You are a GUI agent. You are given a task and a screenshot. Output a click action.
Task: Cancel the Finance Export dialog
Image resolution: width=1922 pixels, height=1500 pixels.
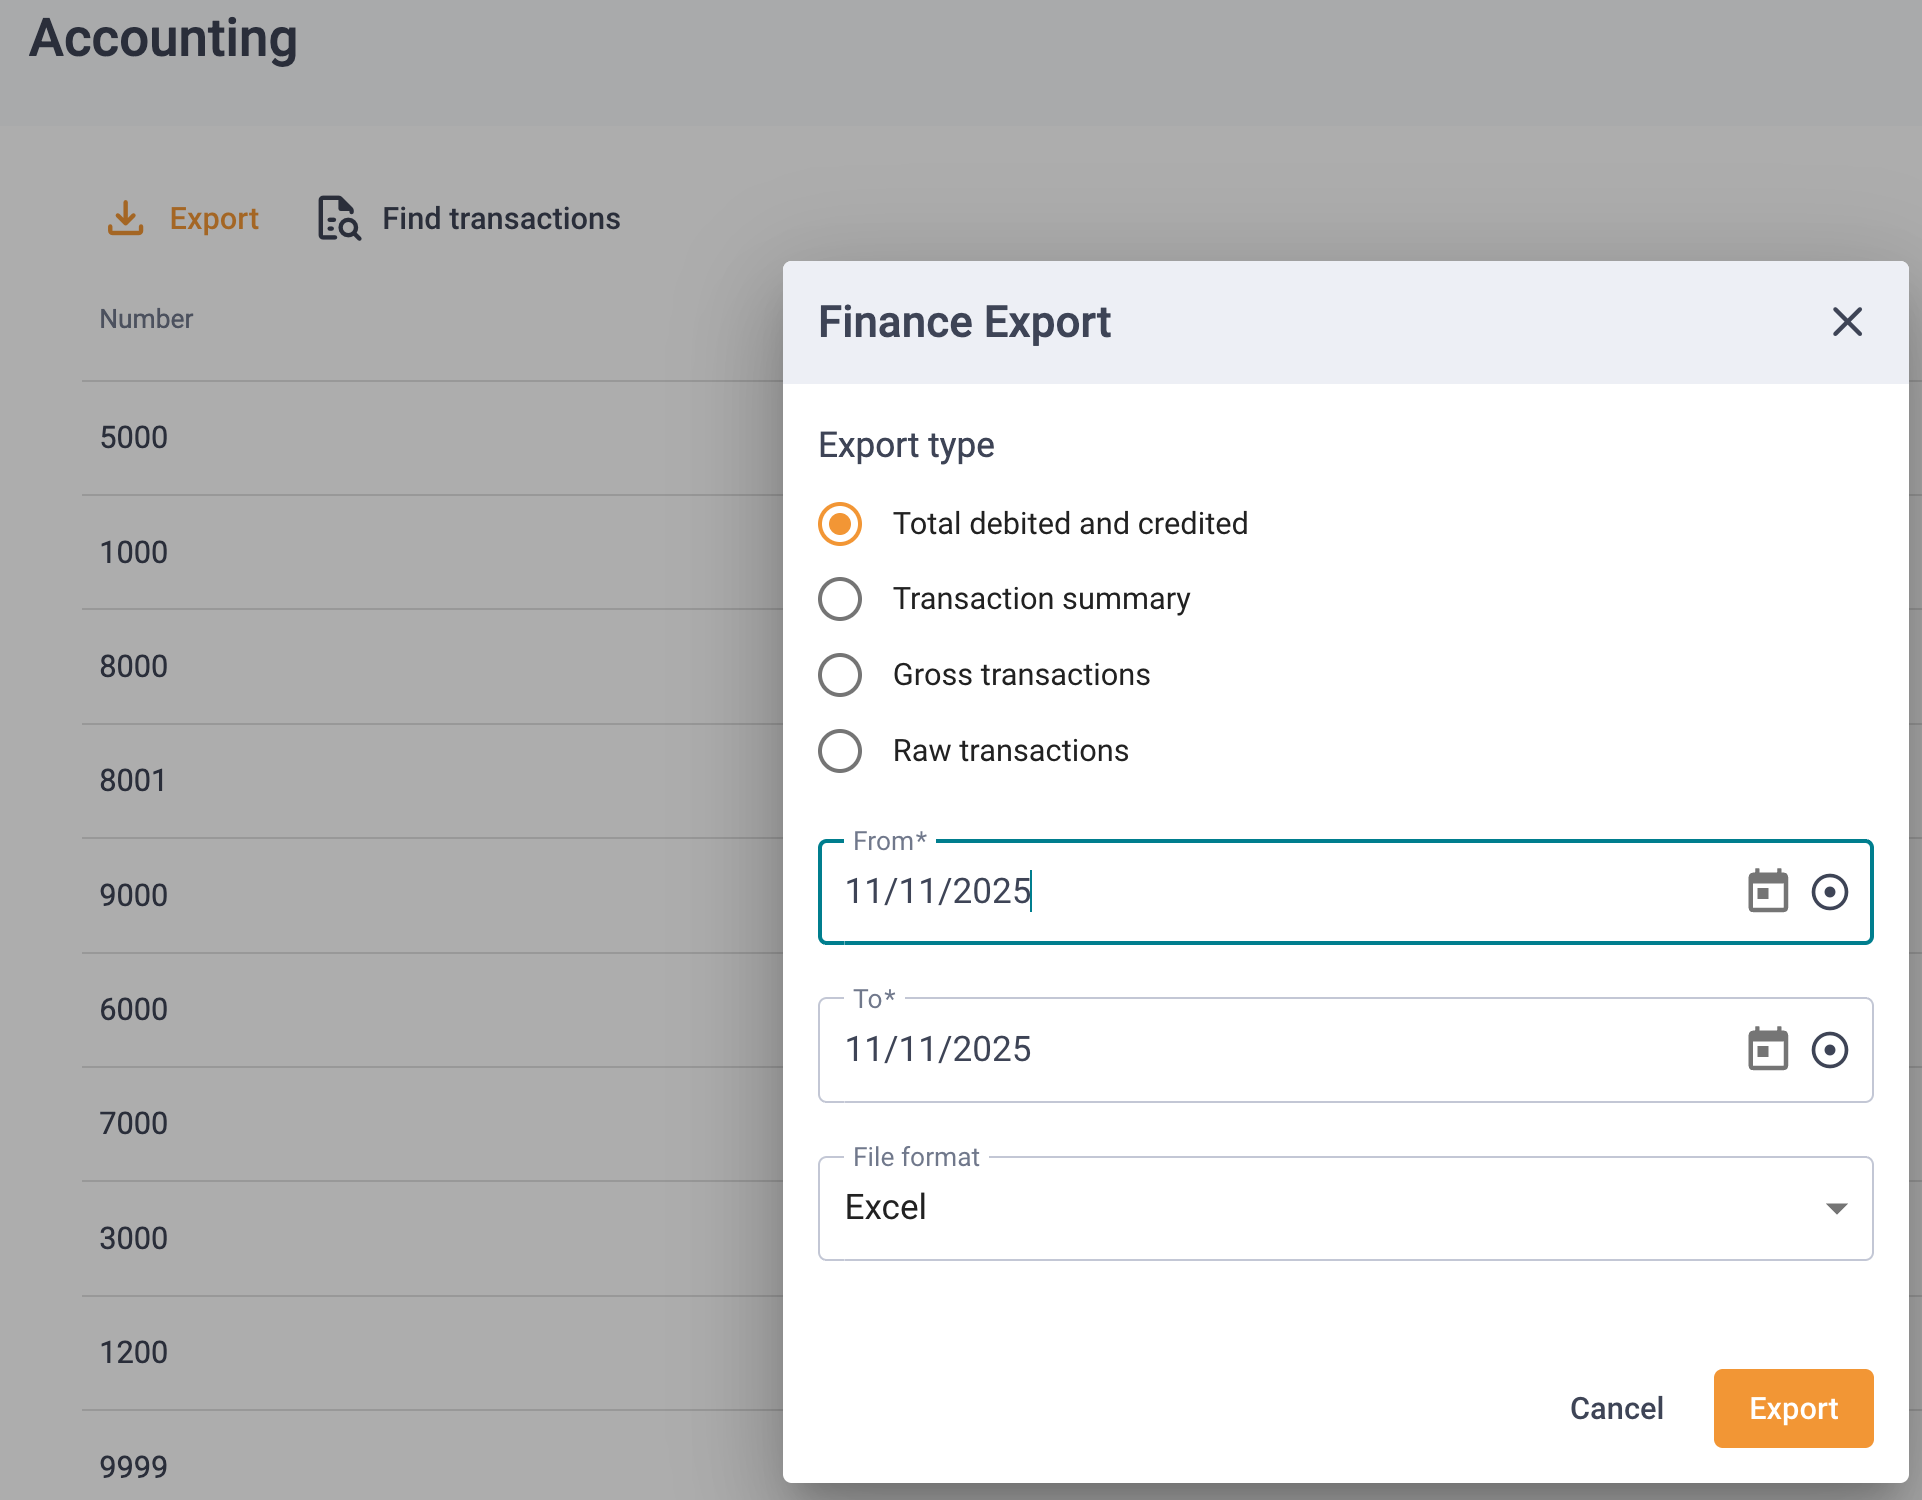point(1616,1408)
